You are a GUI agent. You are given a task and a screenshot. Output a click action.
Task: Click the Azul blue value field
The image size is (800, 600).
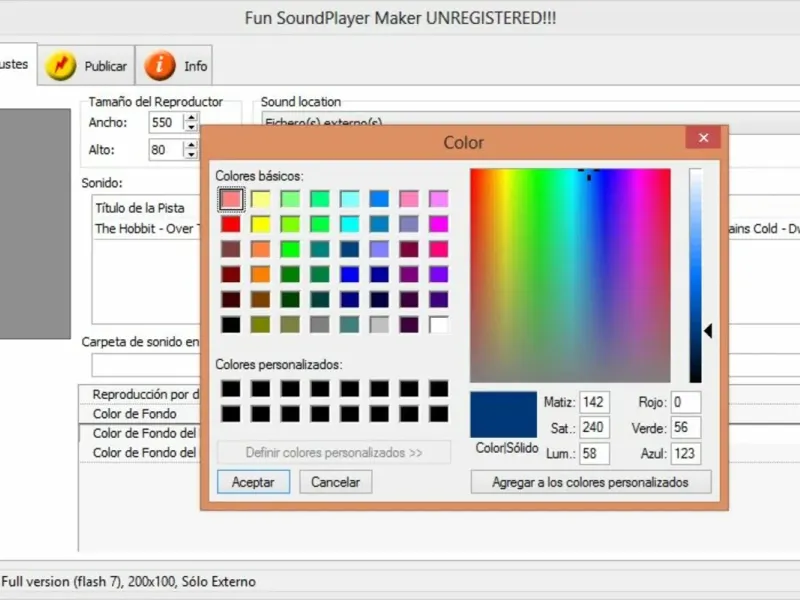(686, 454)
